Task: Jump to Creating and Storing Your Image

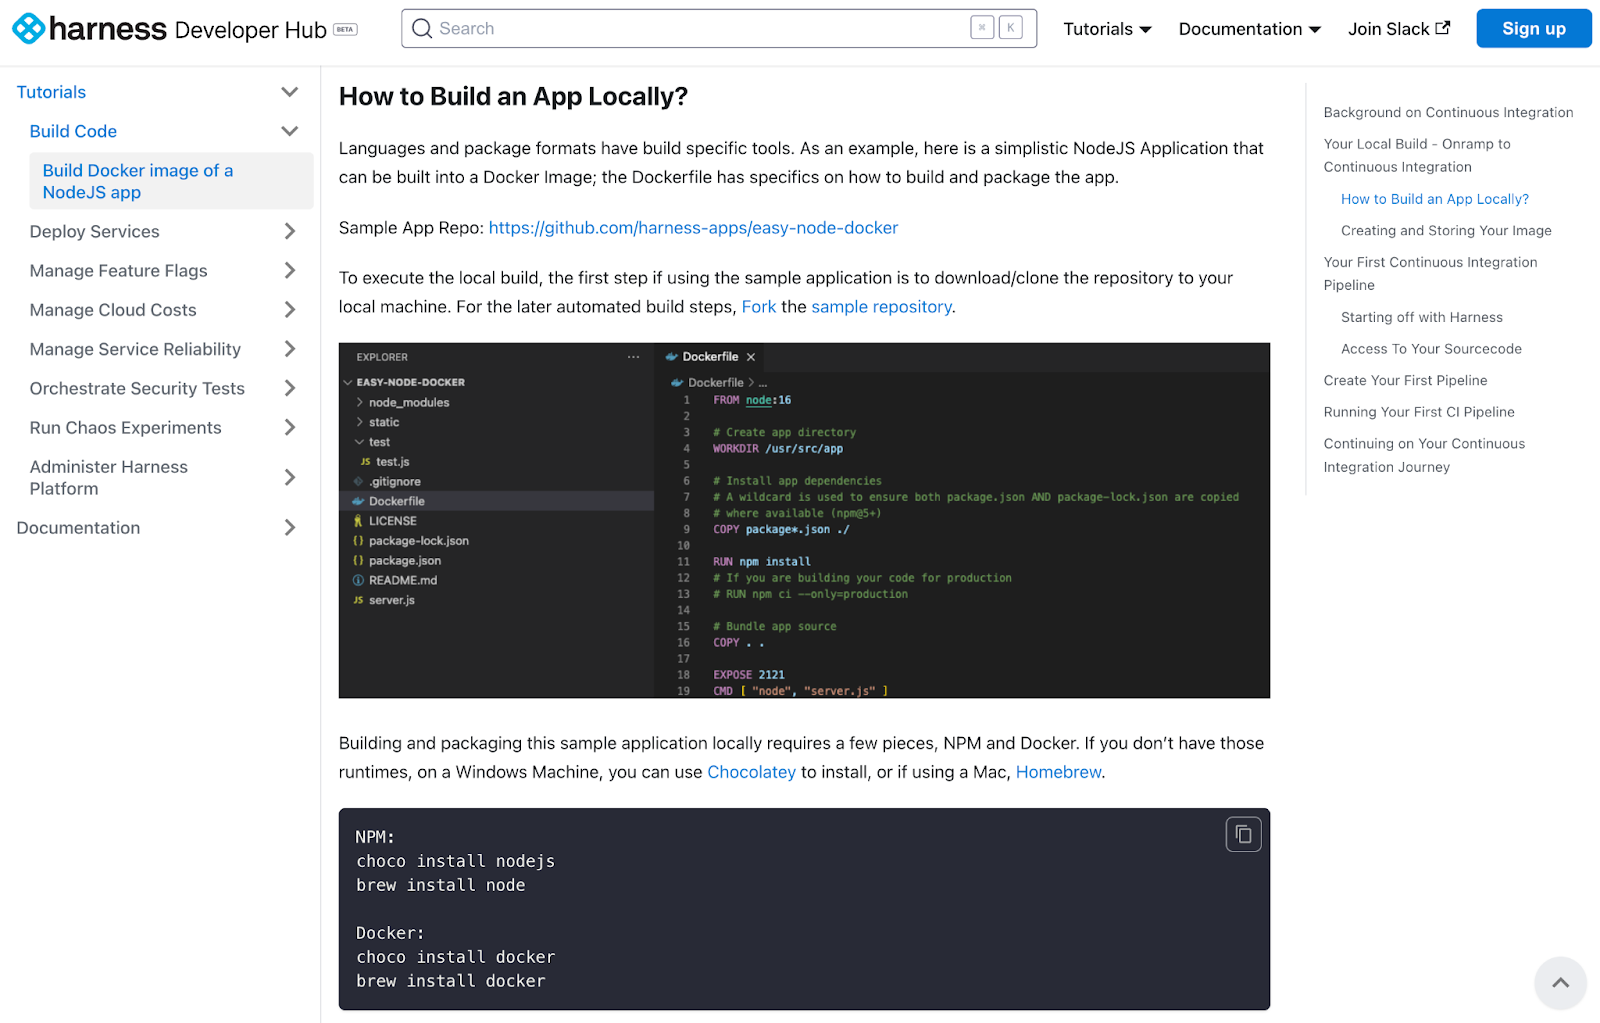Action: pos(1446,230)
